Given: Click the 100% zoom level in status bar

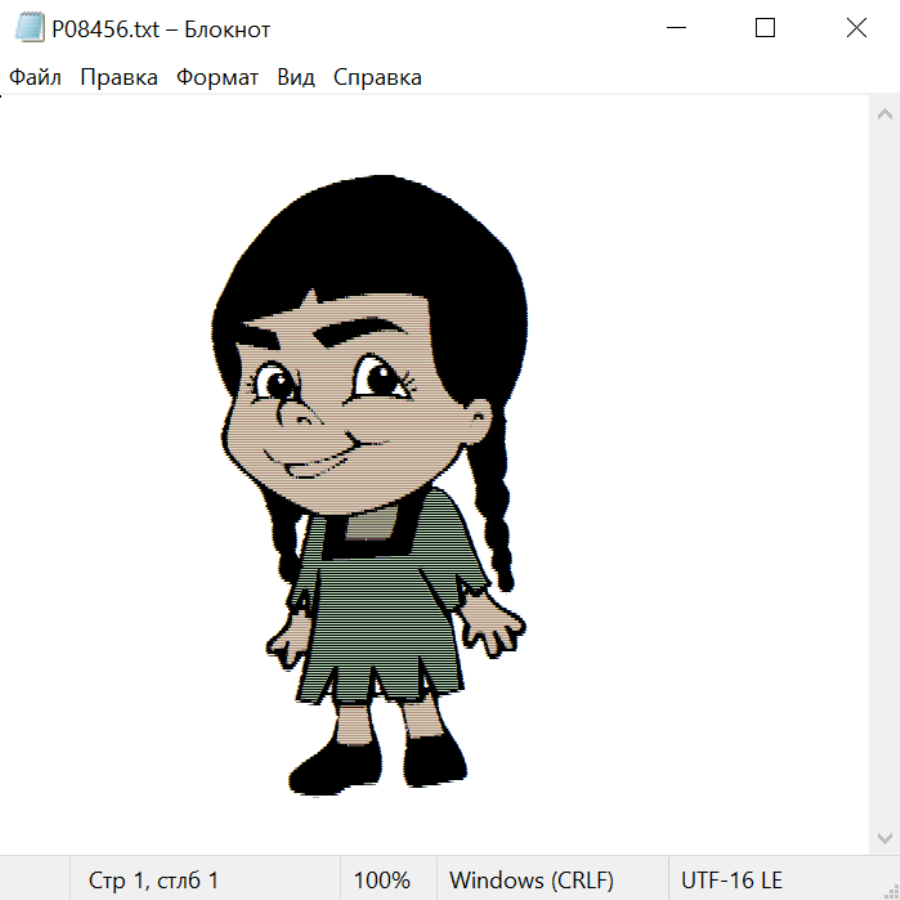Looking at the screenshot, I should click(382, 880).
